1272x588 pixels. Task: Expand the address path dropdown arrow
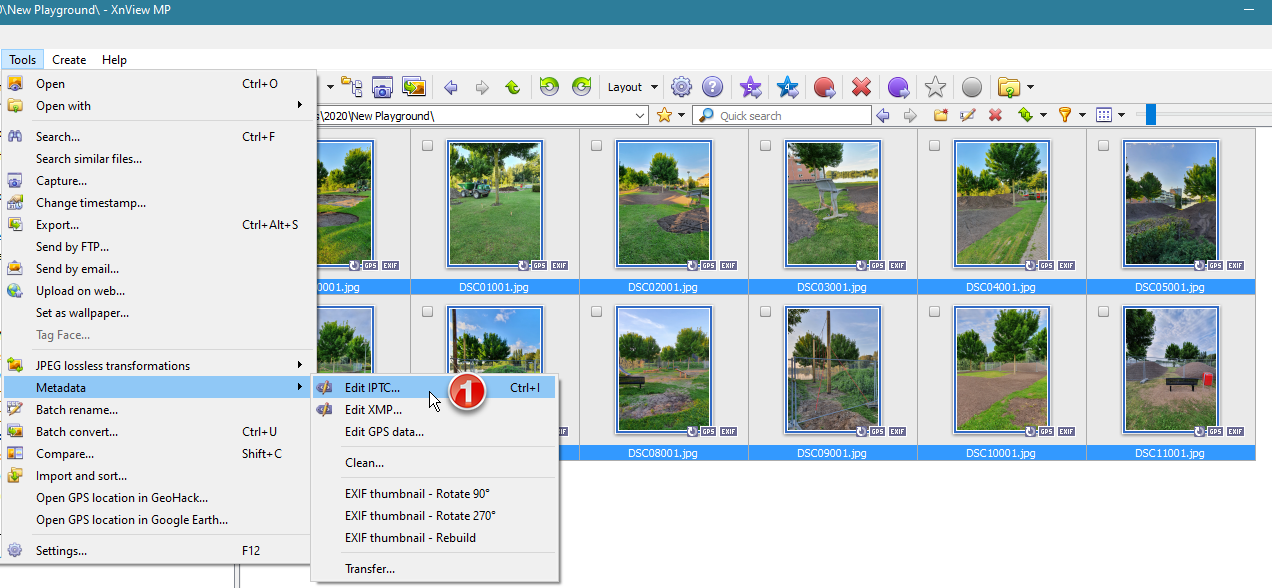[640, 116]
